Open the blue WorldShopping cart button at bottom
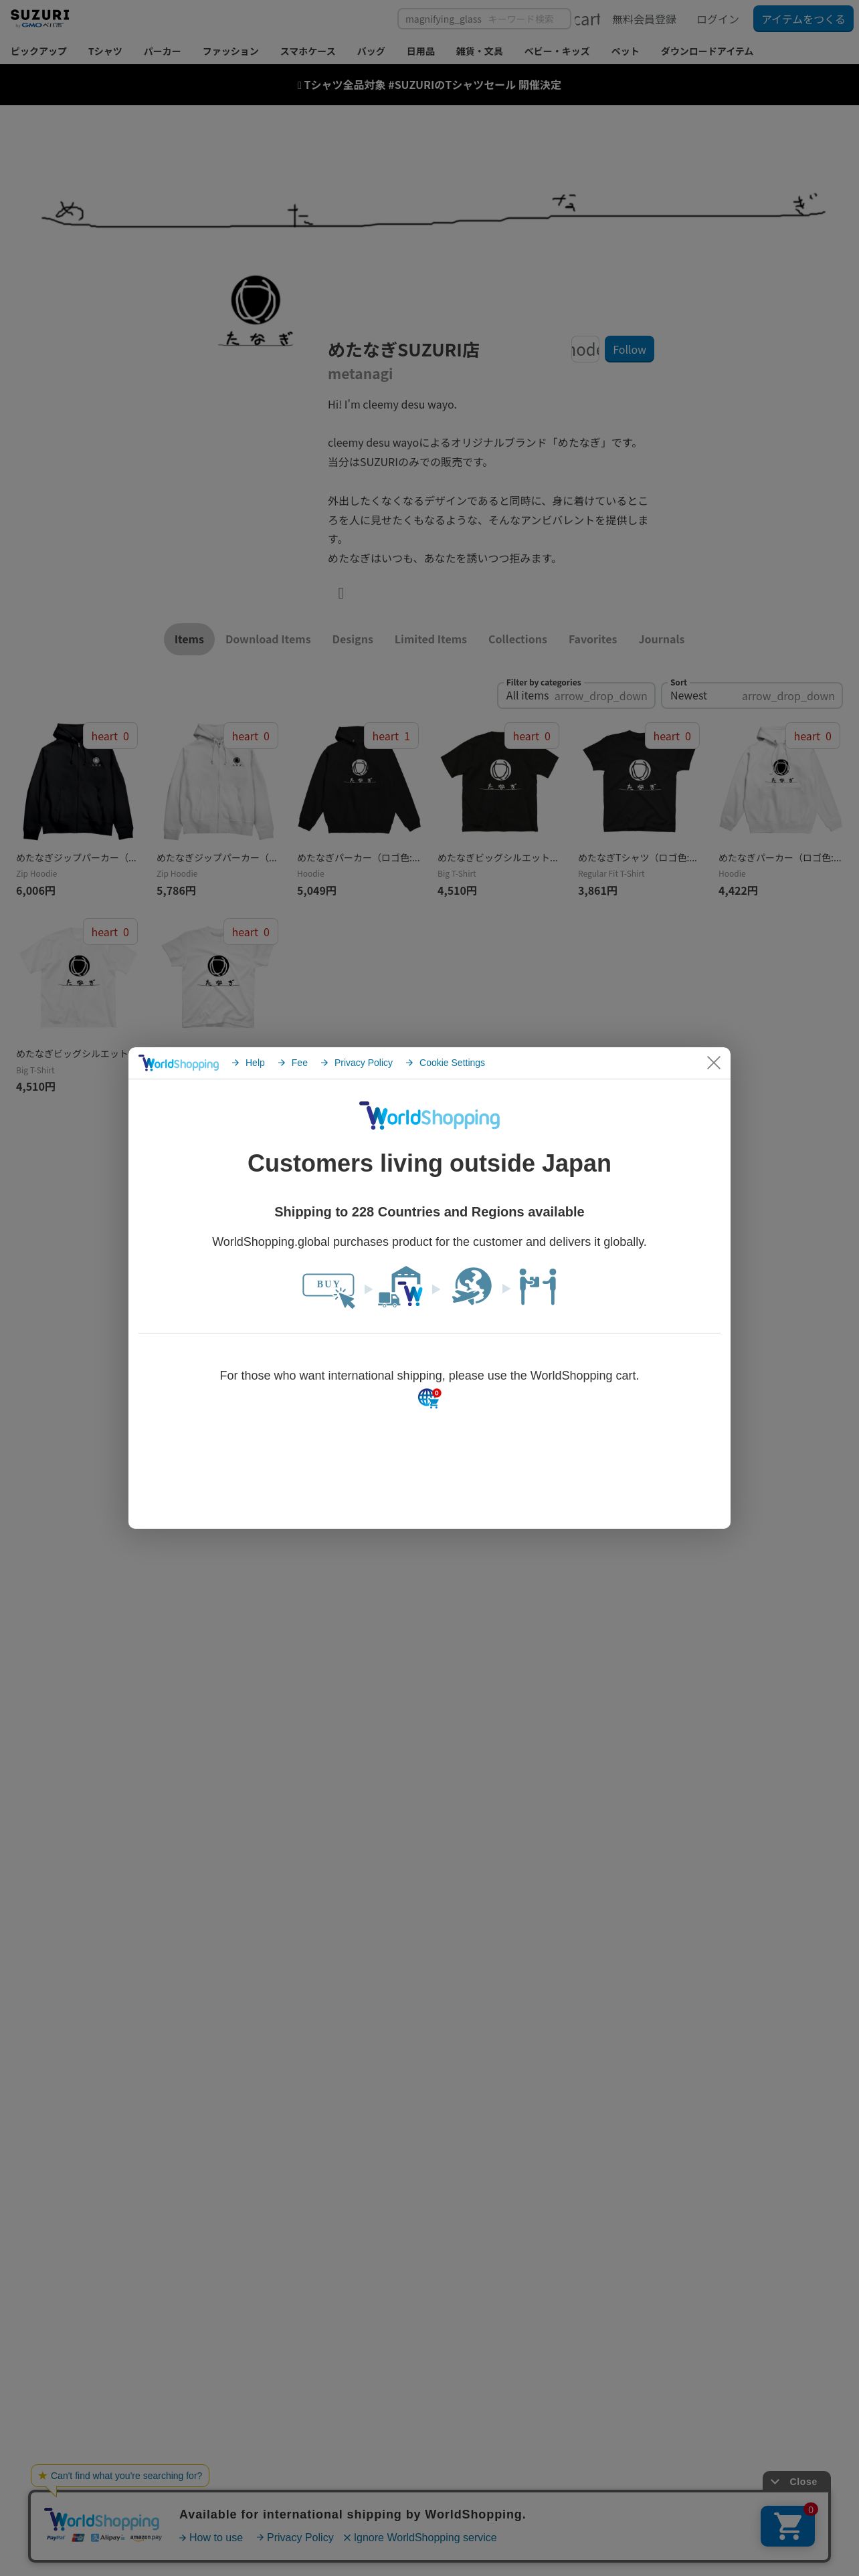Viewport: 859px width, 2576px height. click(787, 2525)
